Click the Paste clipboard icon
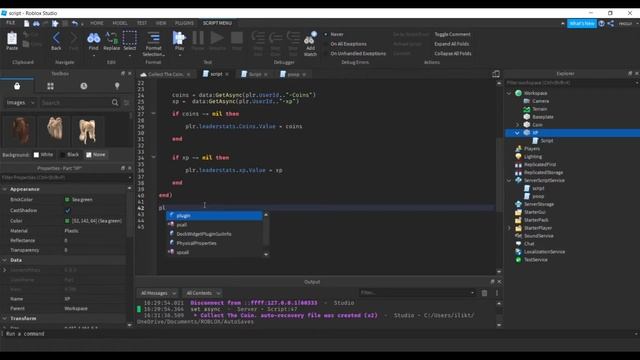Image resolution: width=640 pixels, height=360 pixels. coord(12,38)
